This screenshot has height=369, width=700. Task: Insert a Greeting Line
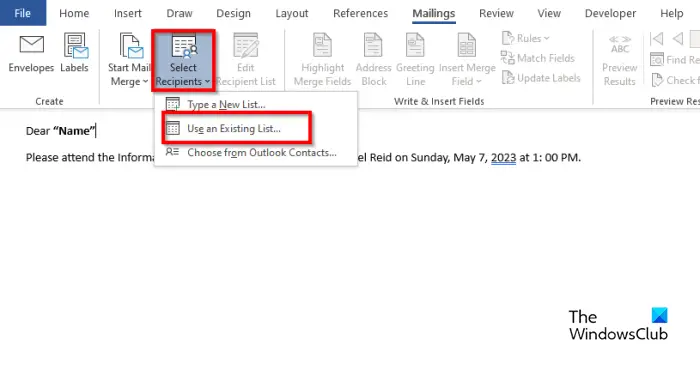[415, 60]
